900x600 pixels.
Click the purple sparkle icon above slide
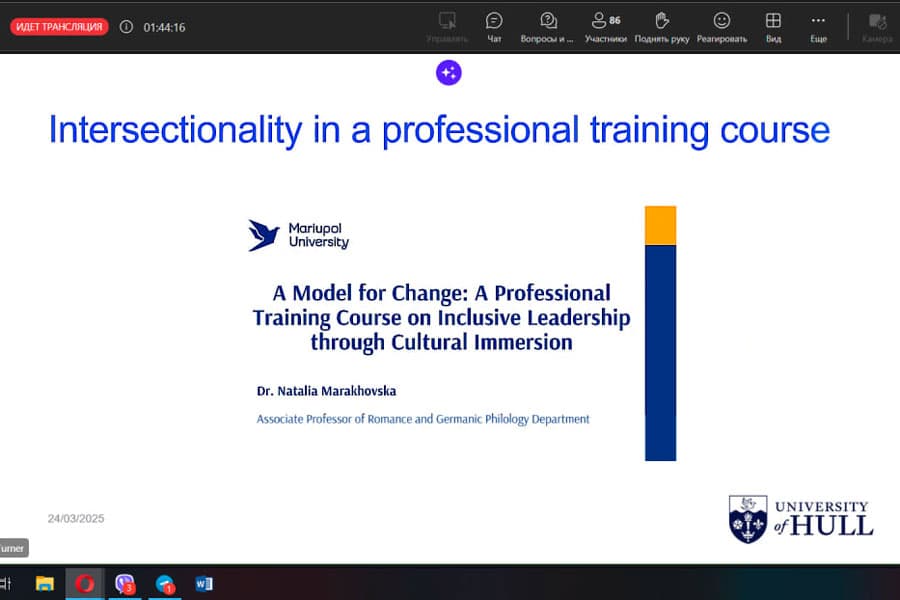coord(449,72)
